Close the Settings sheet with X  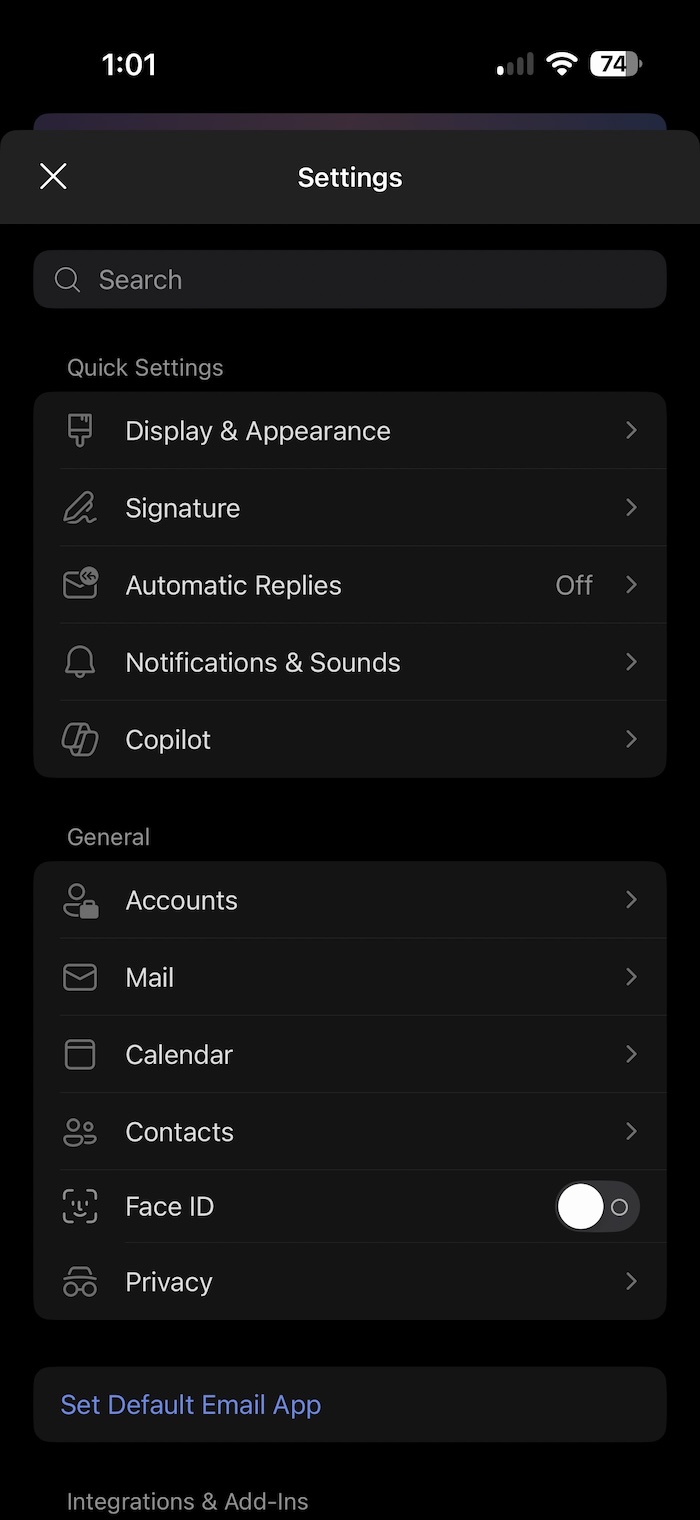pyautogui.click(x=53, y=177)
